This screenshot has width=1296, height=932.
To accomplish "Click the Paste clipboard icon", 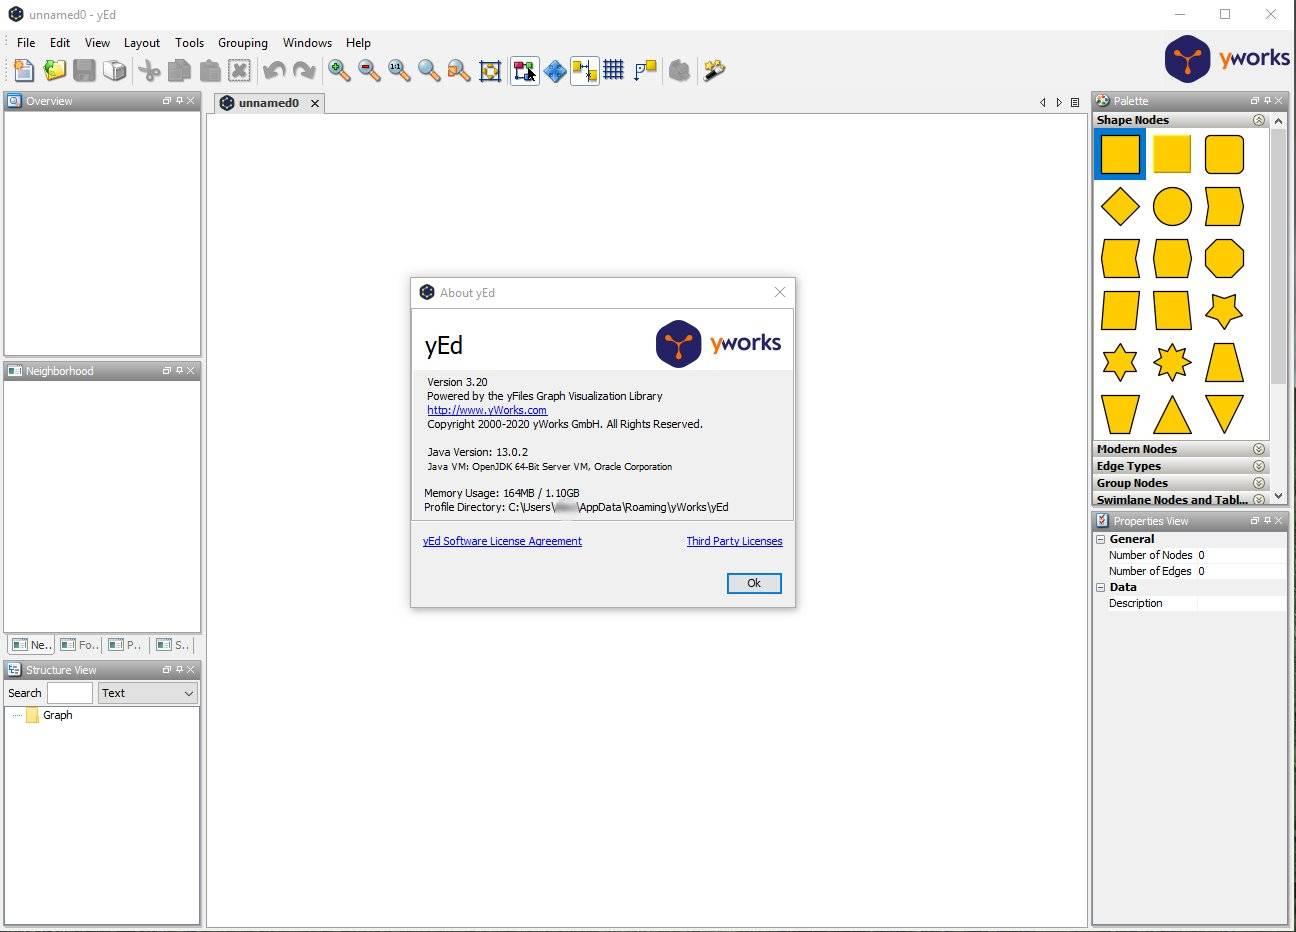I will (209, 70).
